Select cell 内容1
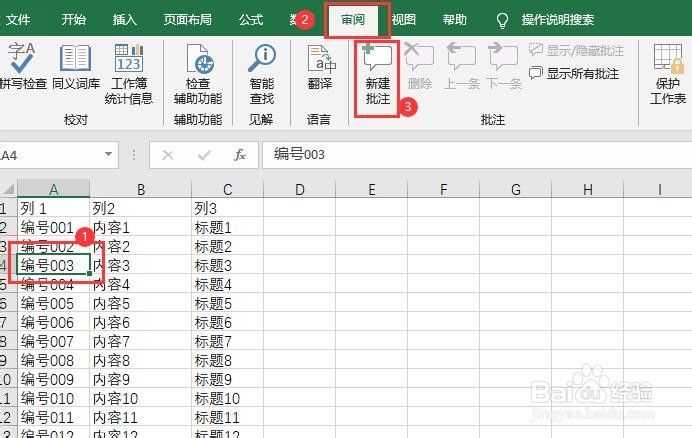The width and height of the screenshot is (692, 438). pos(141,227)
